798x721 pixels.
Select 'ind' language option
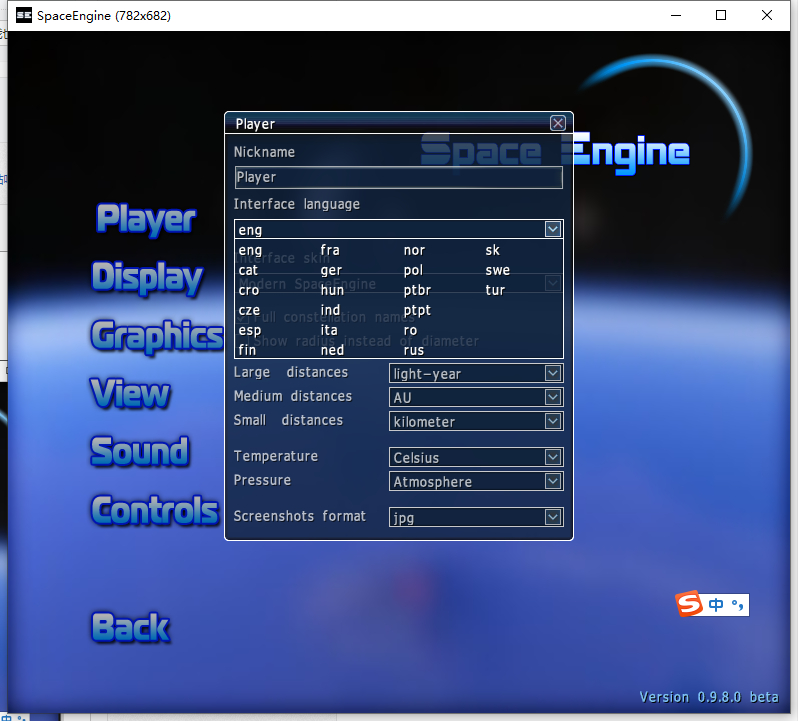330,310
